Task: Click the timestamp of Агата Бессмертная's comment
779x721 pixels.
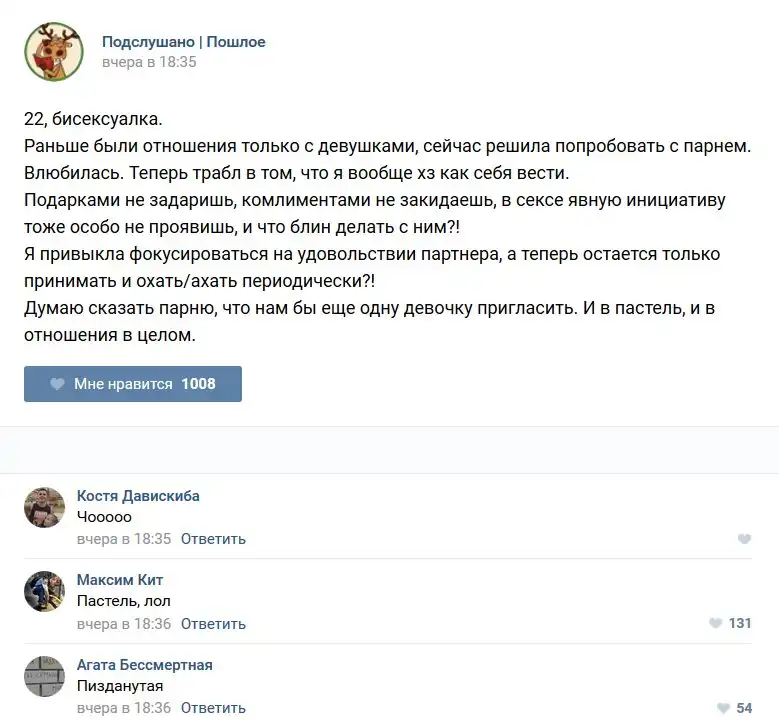Action: (x=124, y=708)
